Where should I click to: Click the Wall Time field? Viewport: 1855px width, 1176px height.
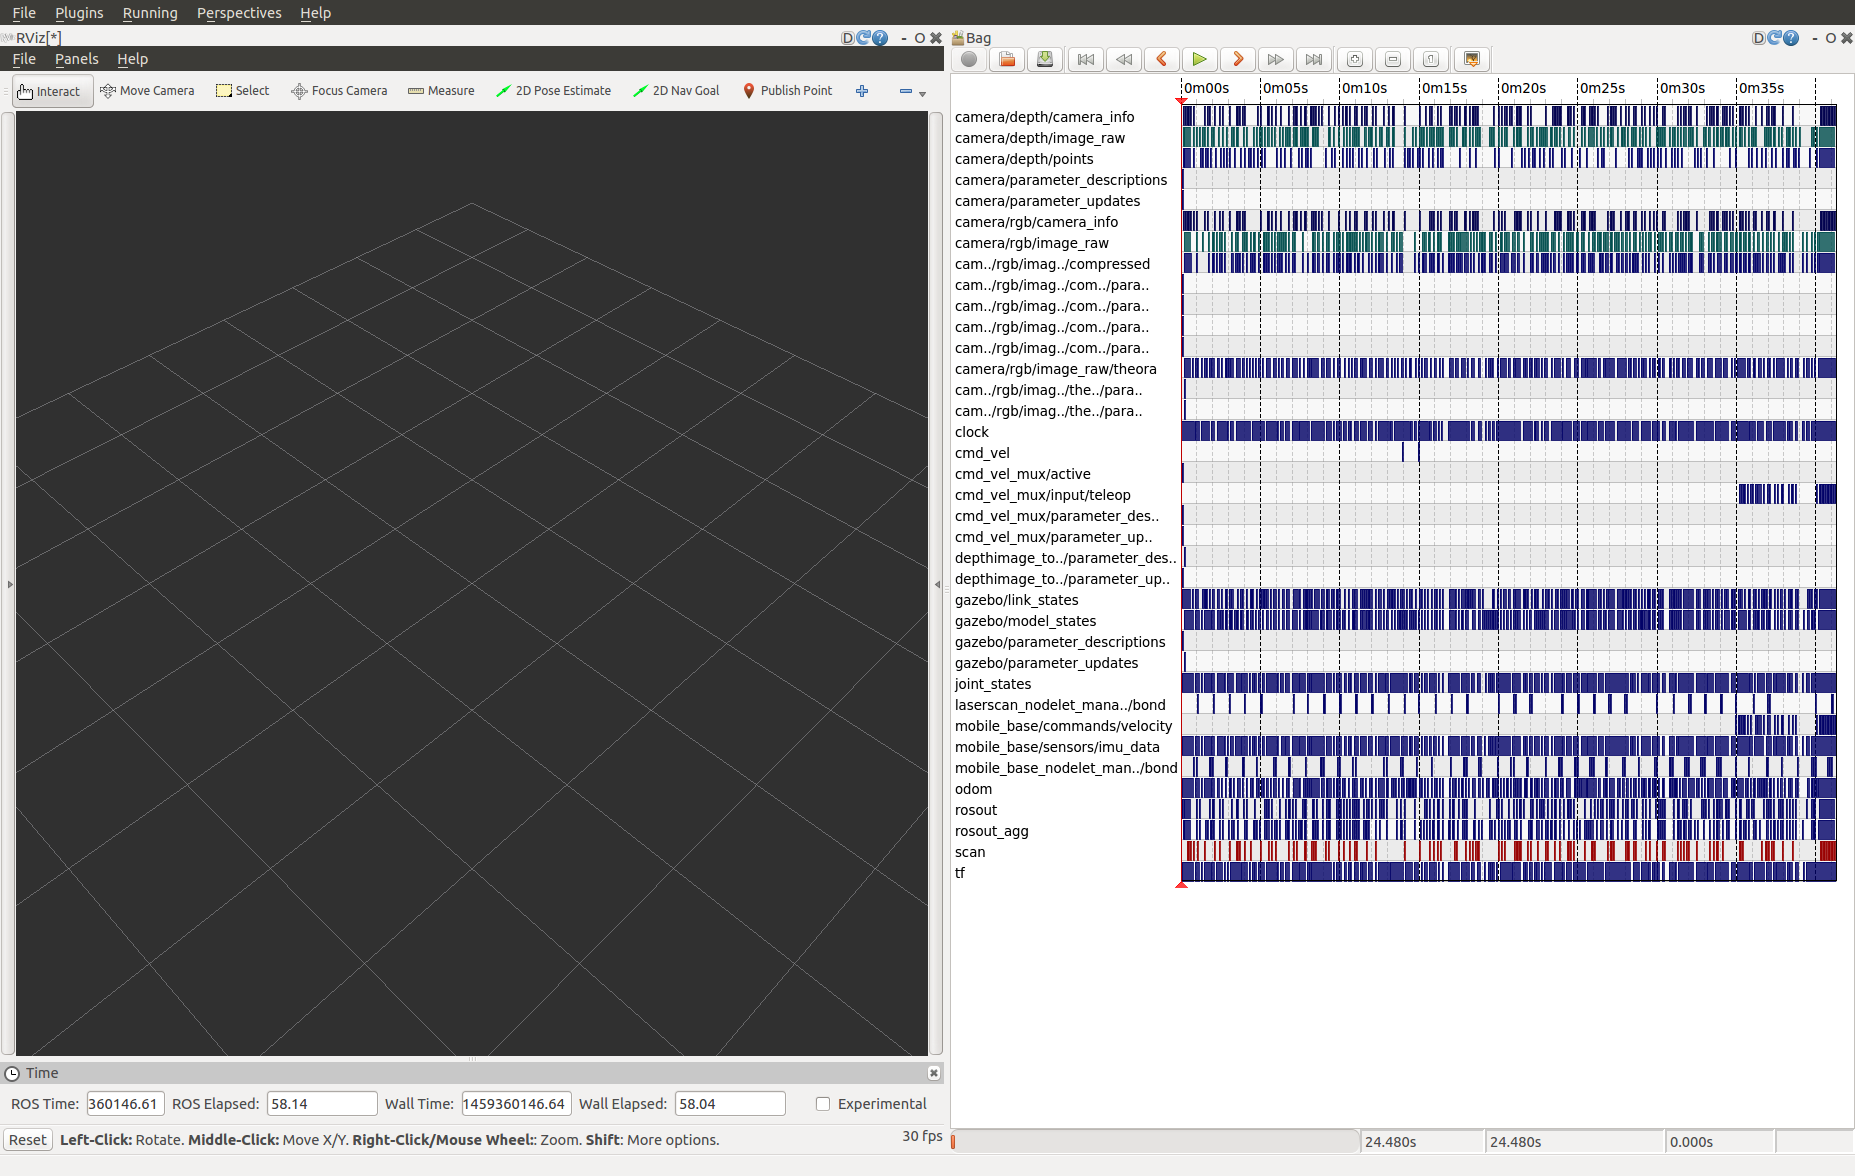[516, 1104]
